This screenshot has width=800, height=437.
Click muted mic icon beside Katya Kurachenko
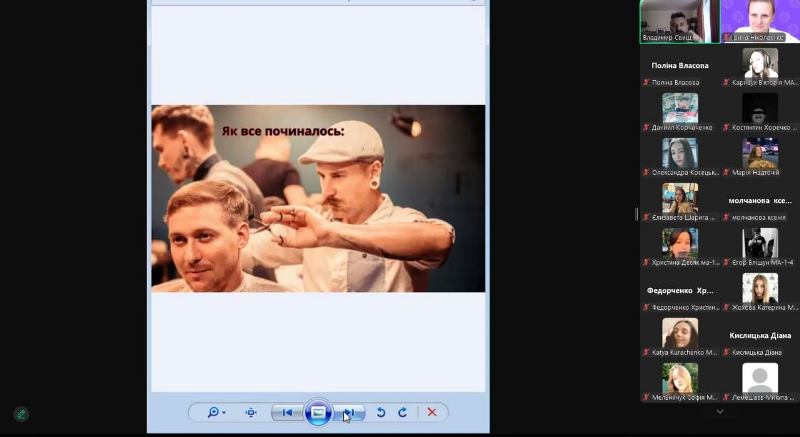point(646,352)
